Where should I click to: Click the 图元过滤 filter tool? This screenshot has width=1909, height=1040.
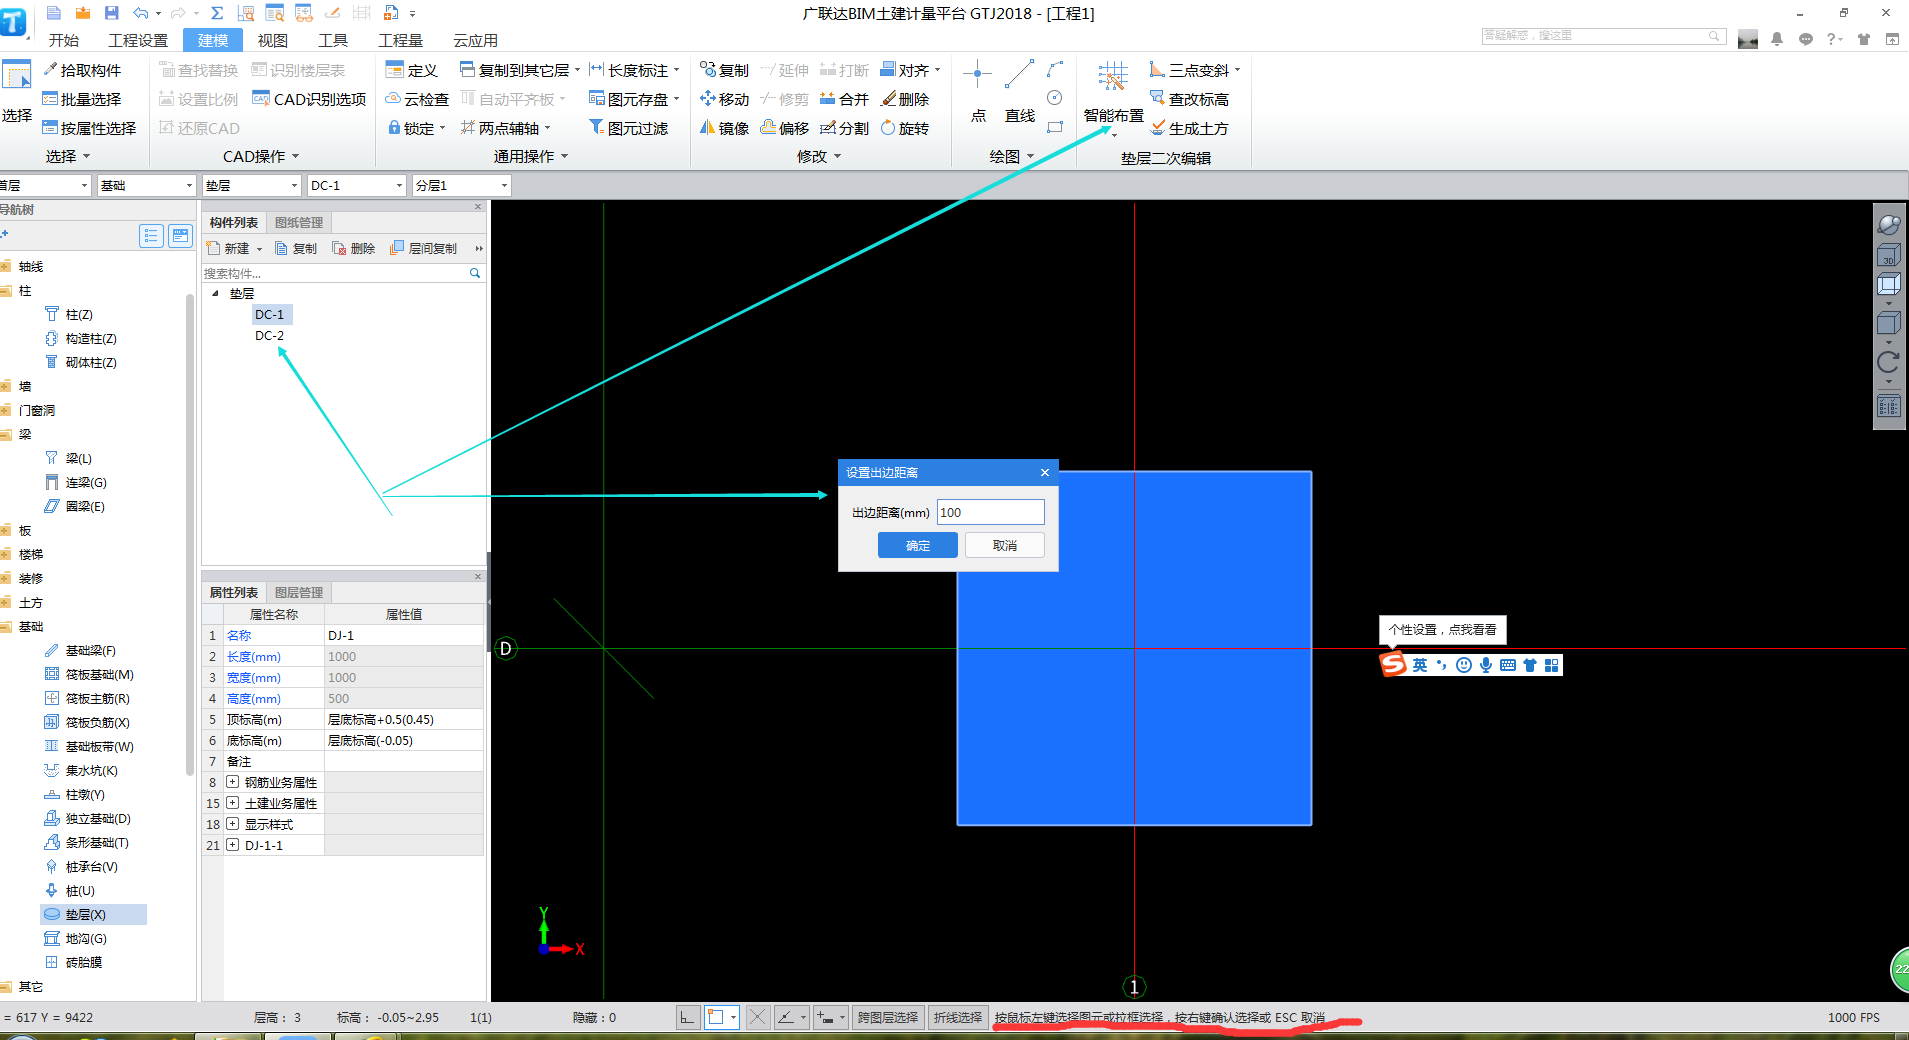(629, 128)
